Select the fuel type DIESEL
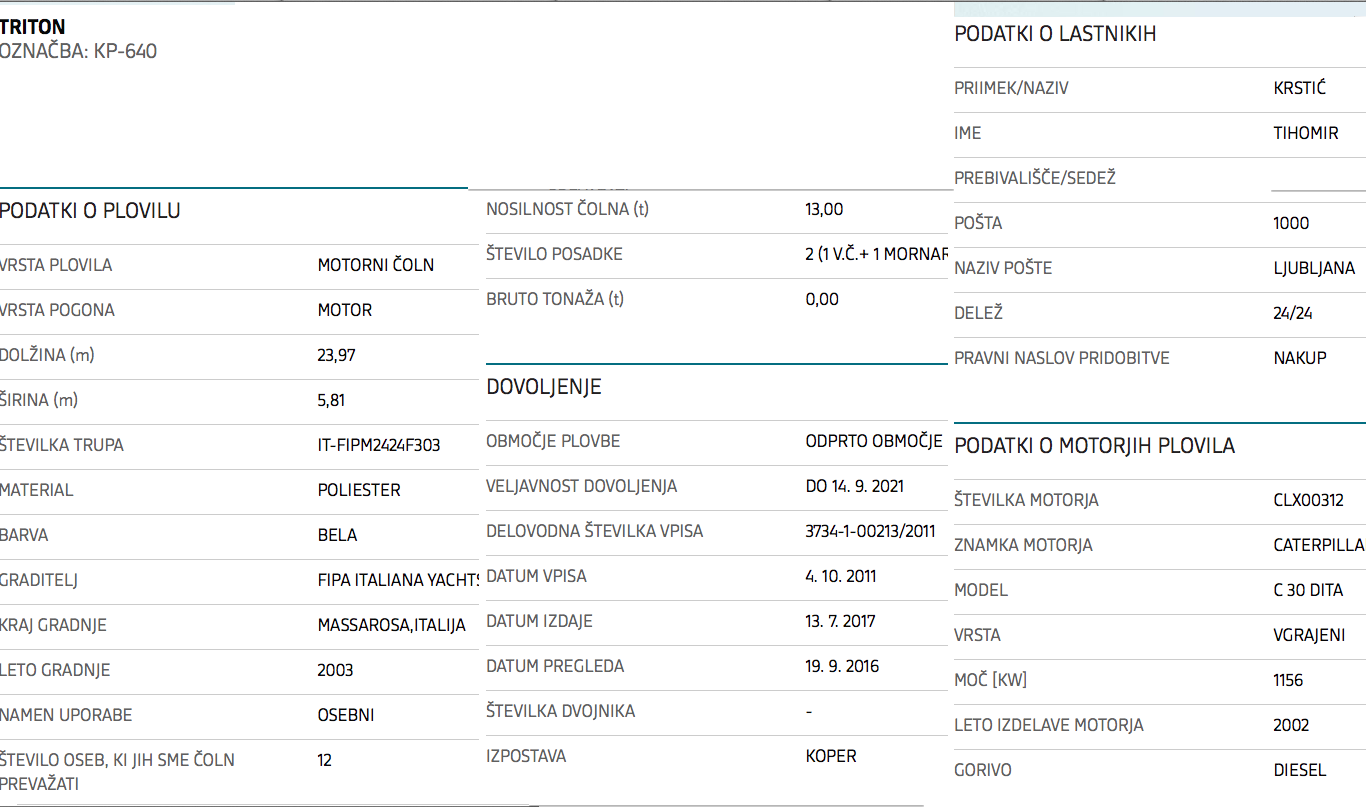Image resolution: width=1366 pixels, height=807 pixels. click(1300, 770)
